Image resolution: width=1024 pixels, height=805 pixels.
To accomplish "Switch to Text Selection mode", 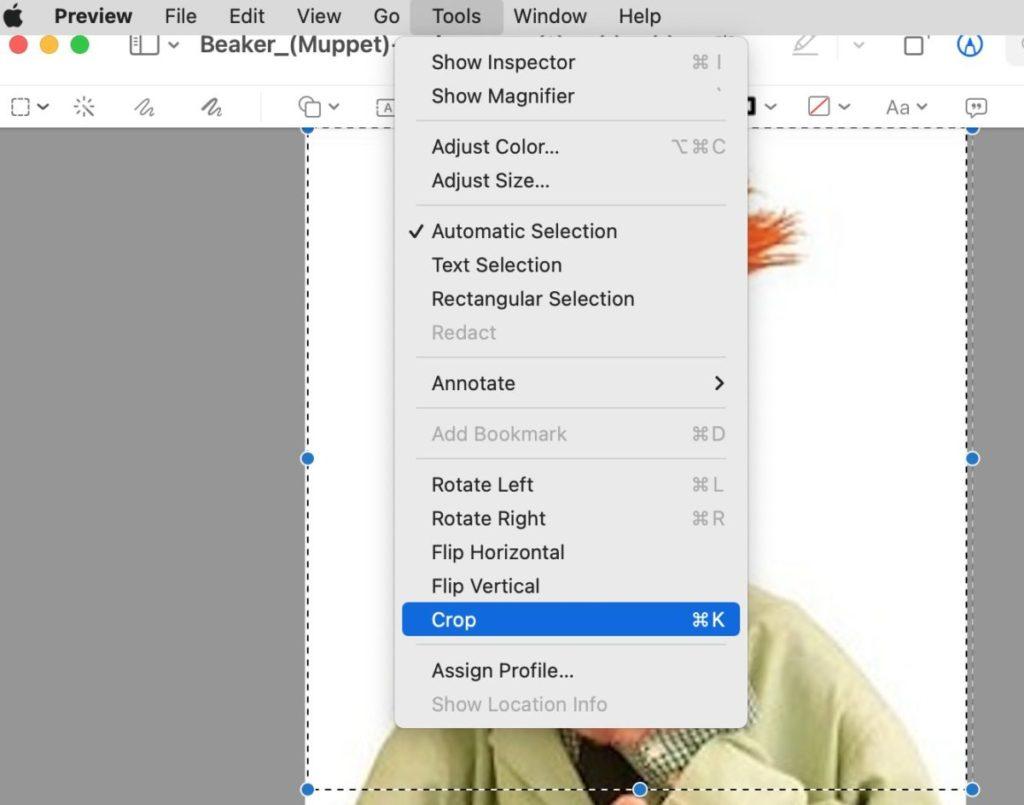I will click(x=496, y=265).
